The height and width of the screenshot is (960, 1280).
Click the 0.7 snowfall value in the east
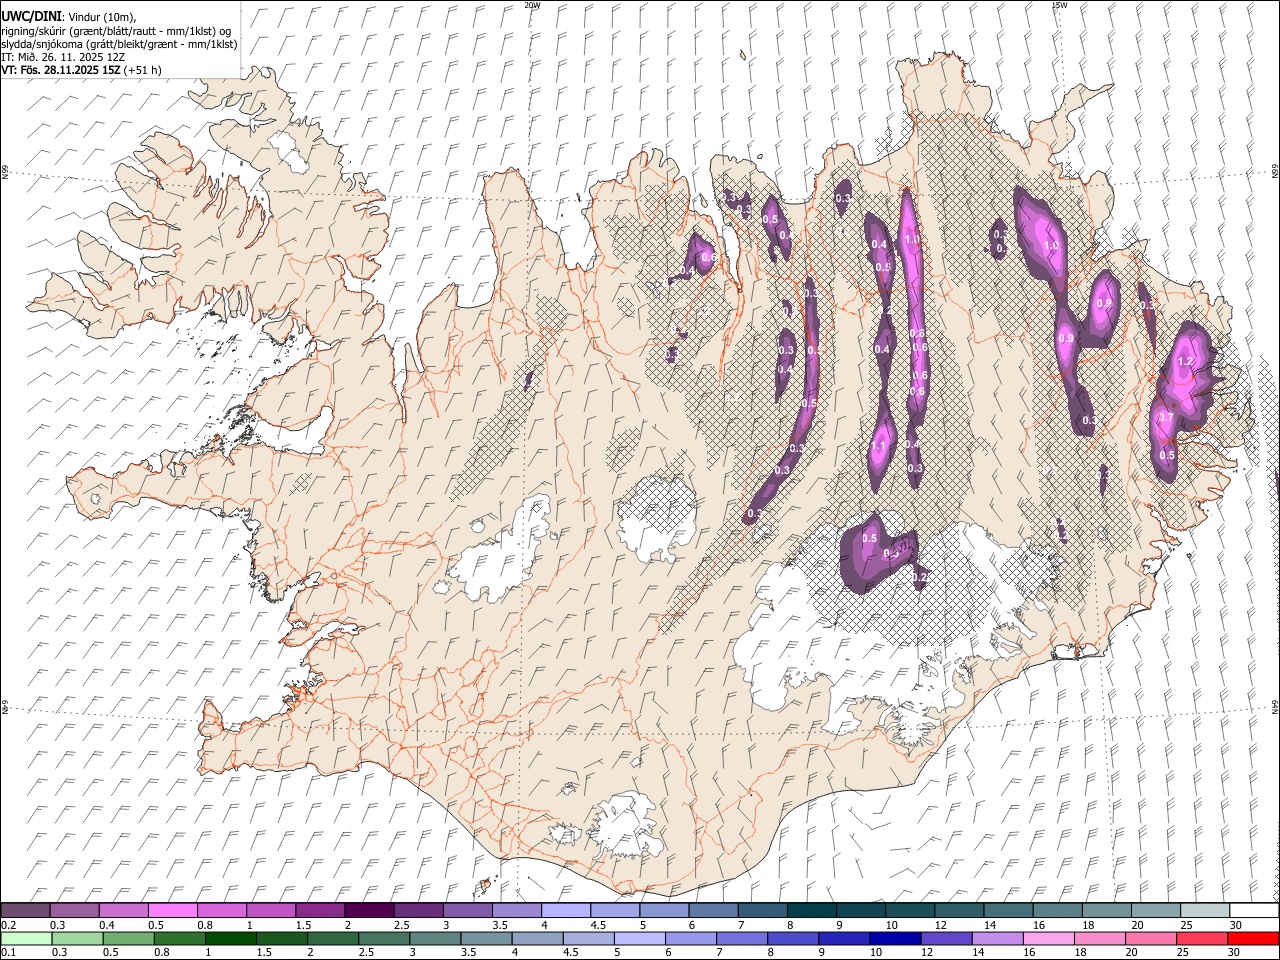[1166, 418]
